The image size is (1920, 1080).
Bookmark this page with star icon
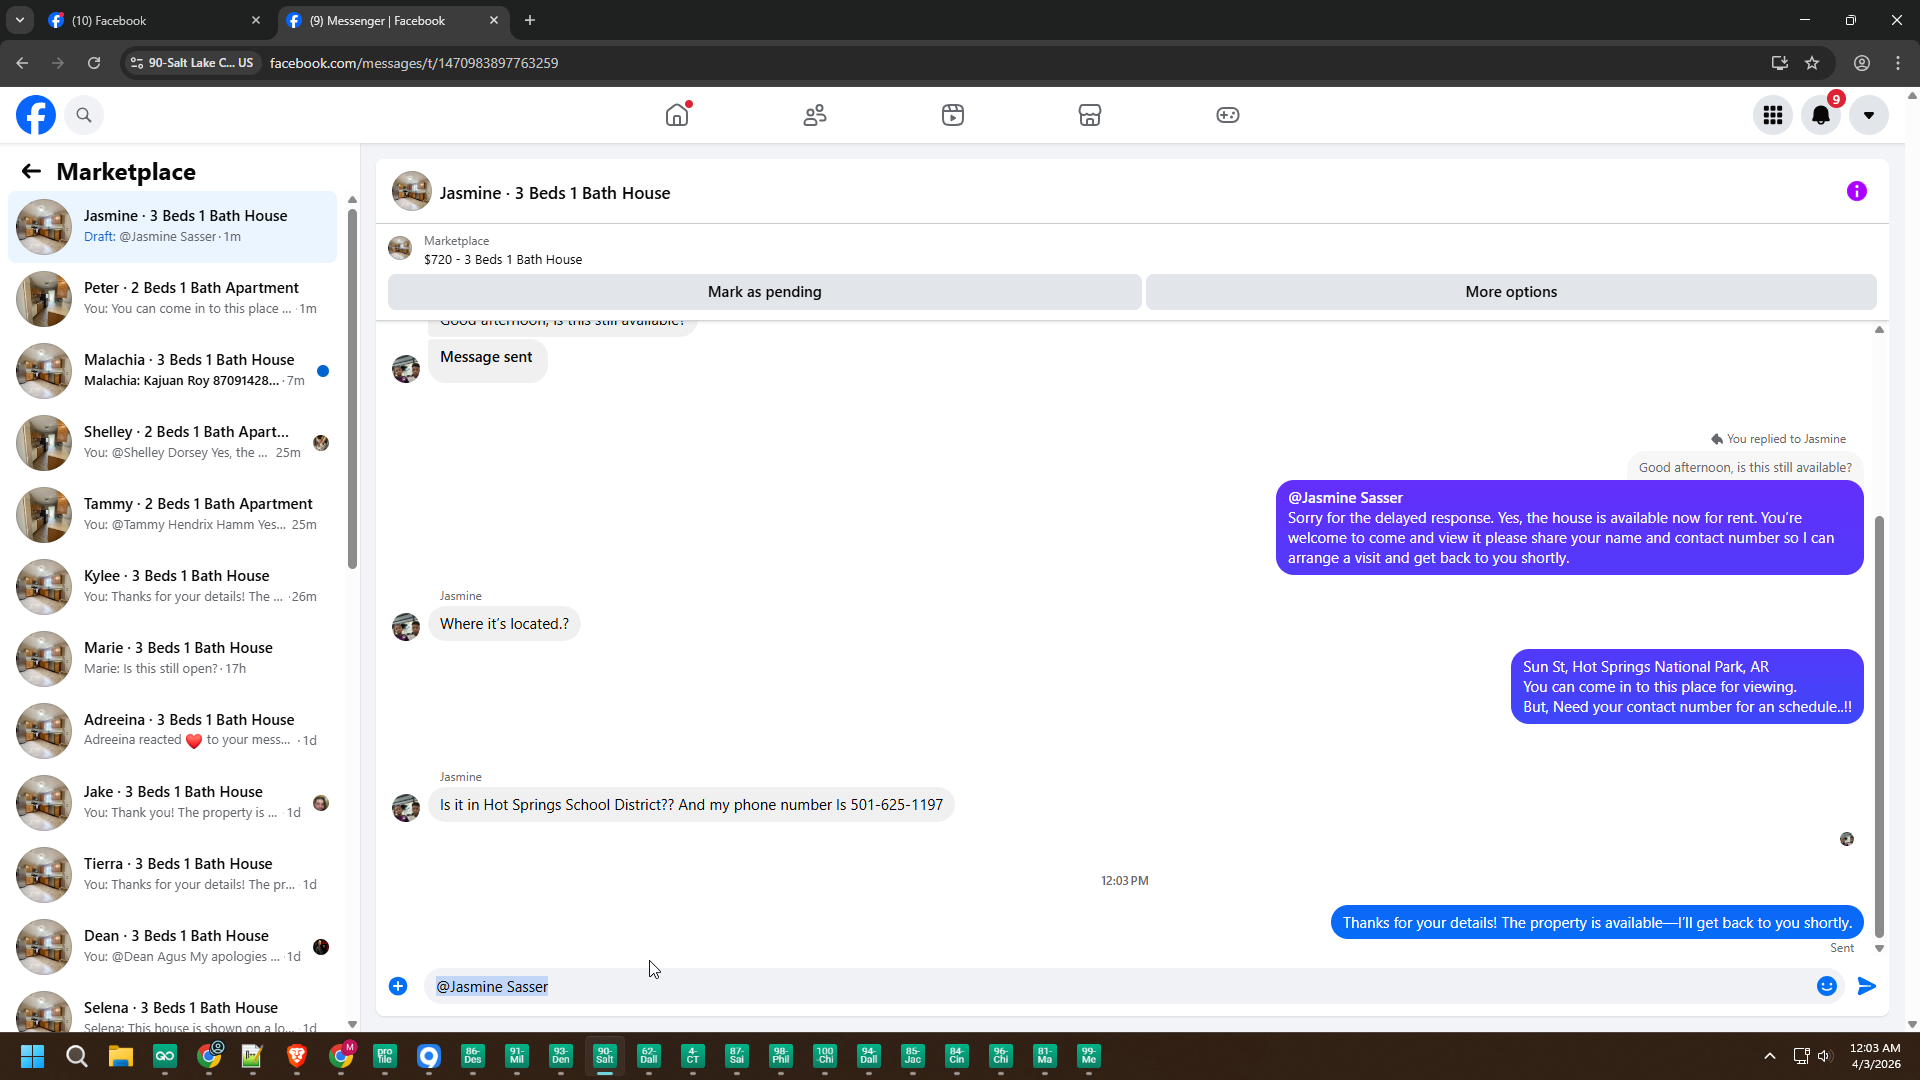tap(1812, 63)
